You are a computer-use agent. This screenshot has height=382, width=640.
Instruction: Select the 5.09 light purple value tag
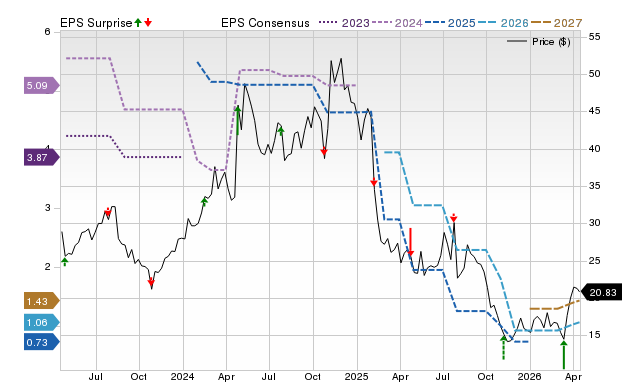click(42, 86)
